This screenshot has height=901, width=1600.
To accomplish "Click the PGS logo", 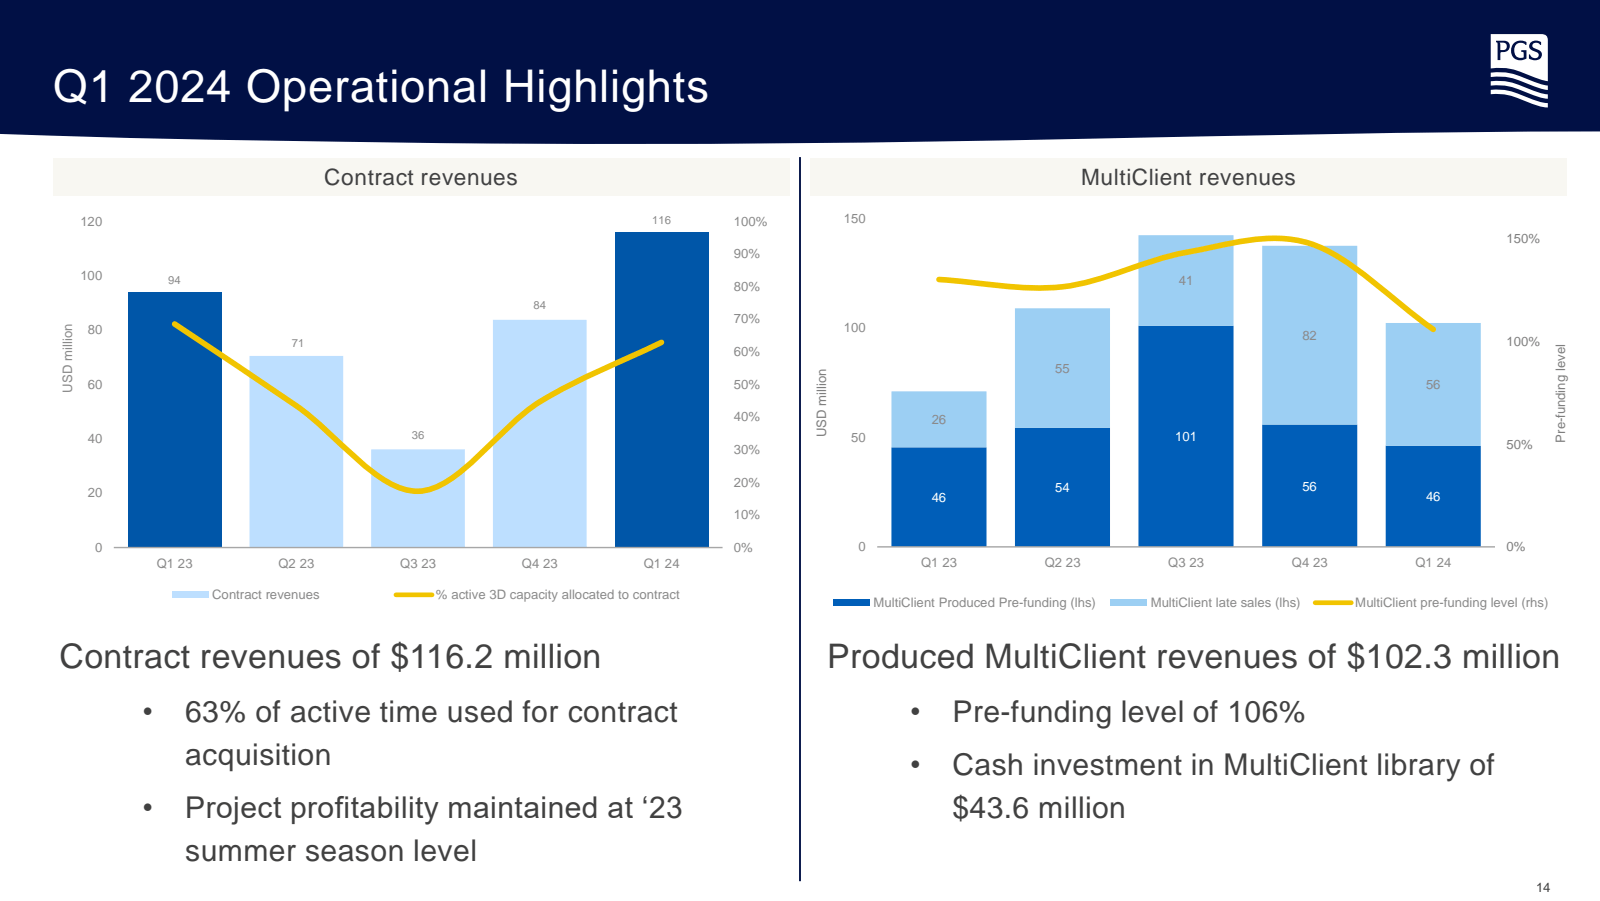I will (1519, 70).
